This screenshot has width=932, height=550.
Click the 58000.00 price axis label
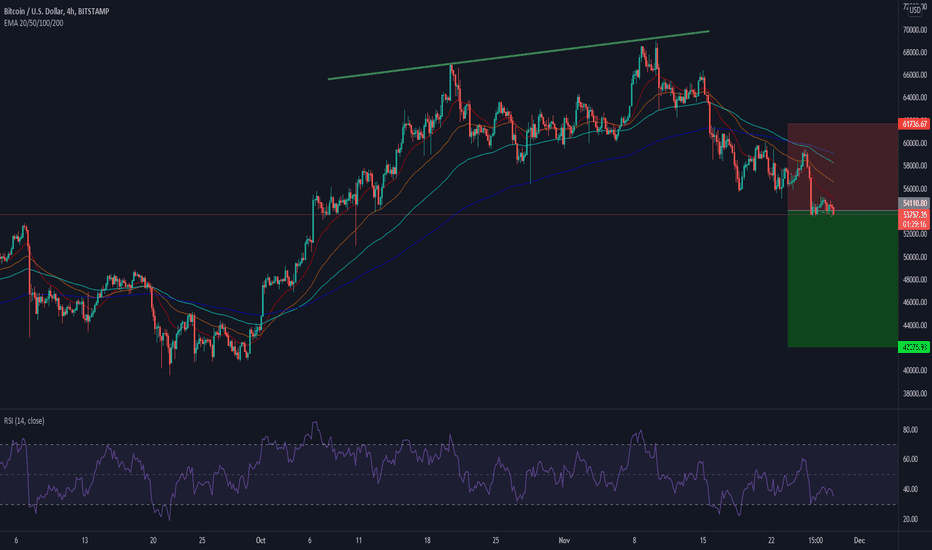915,166
